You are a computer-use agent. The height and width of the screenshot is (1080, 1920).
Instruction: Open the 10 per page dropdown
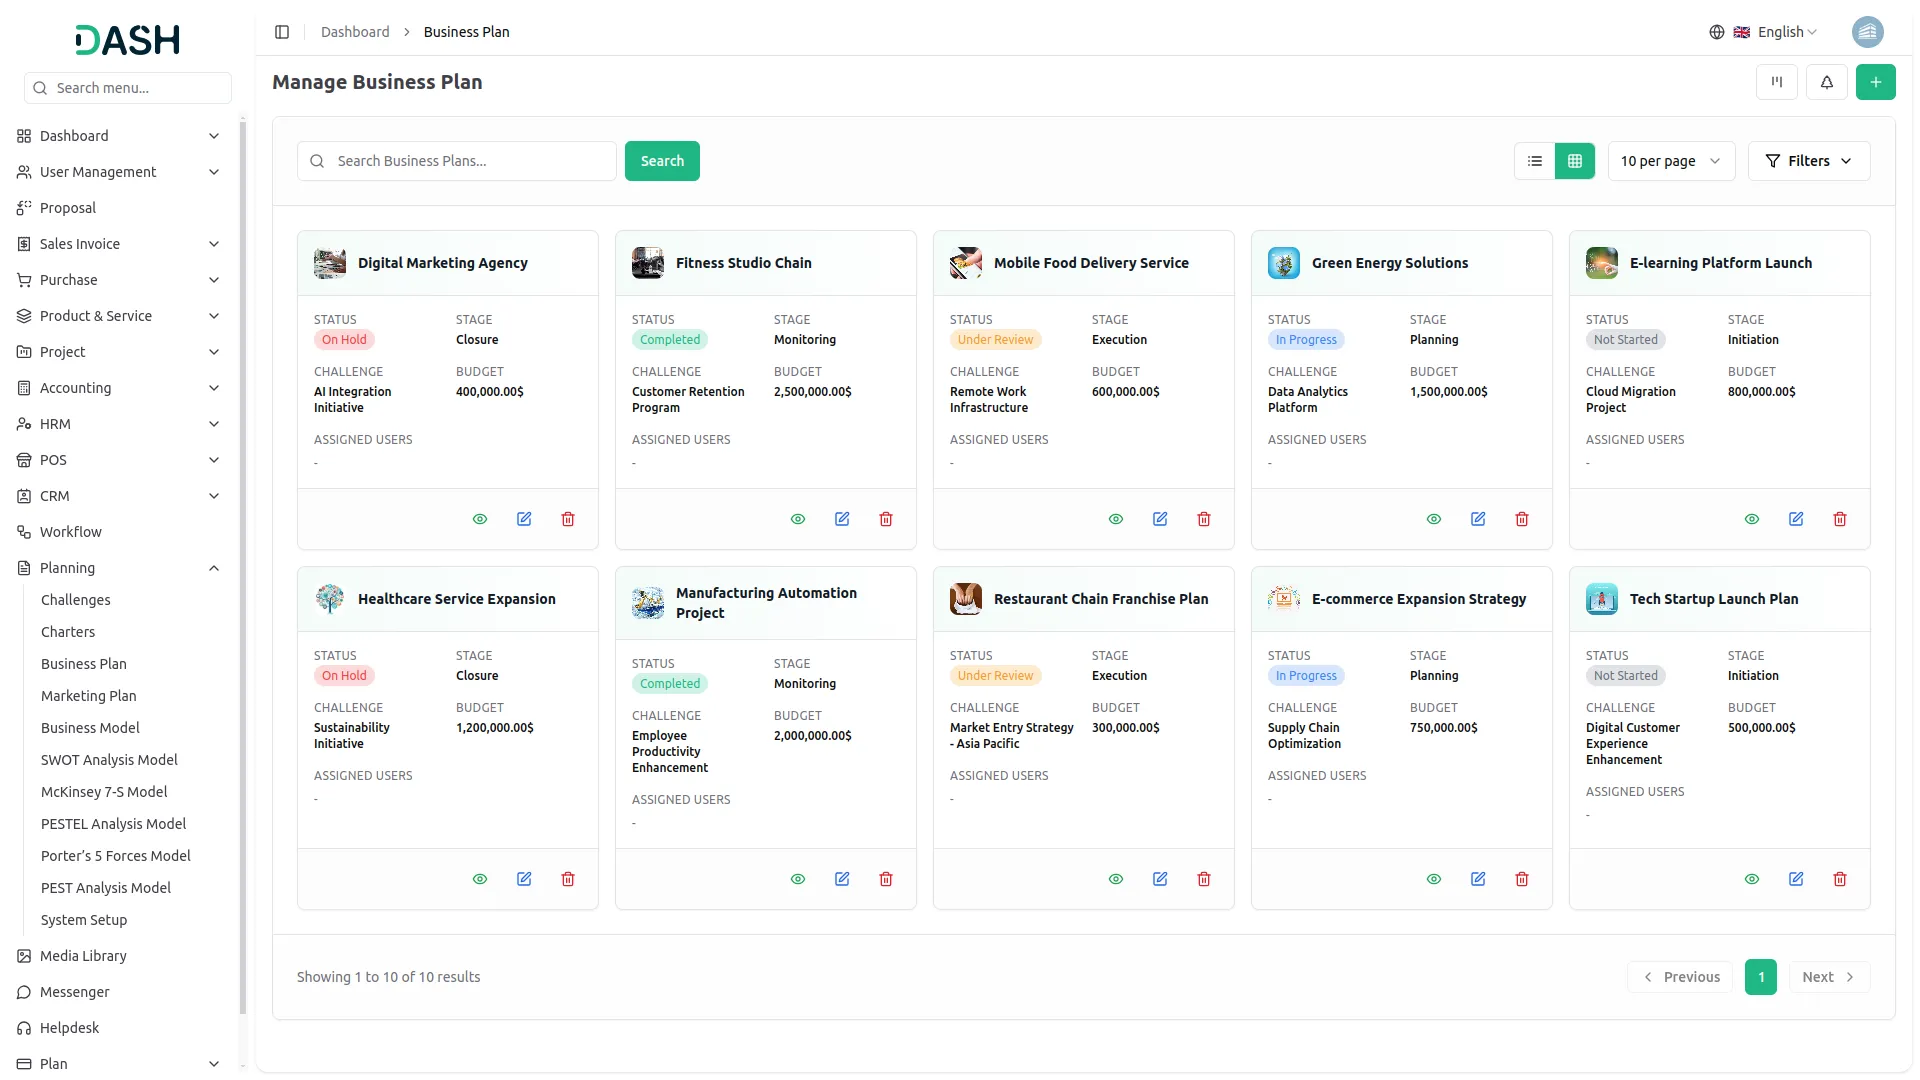pos(1671,161)
